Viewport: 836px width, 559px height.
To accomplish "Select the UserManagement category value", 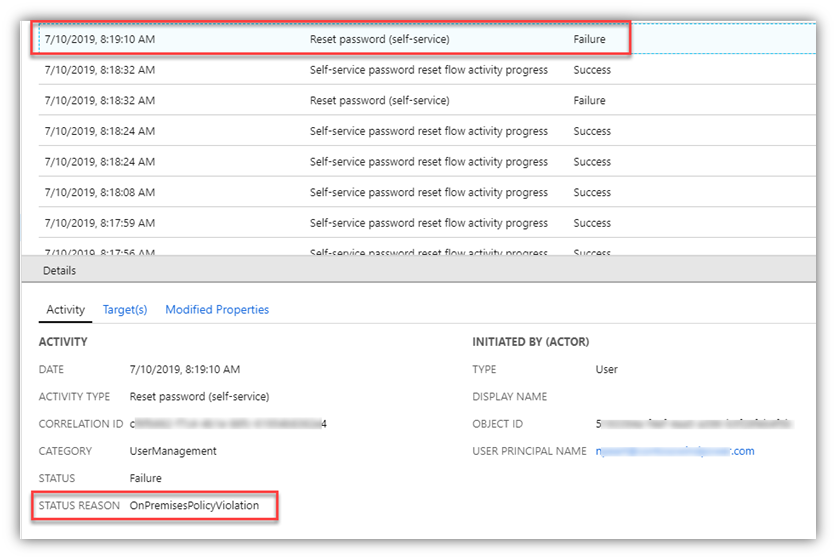I will click(173, 451).
